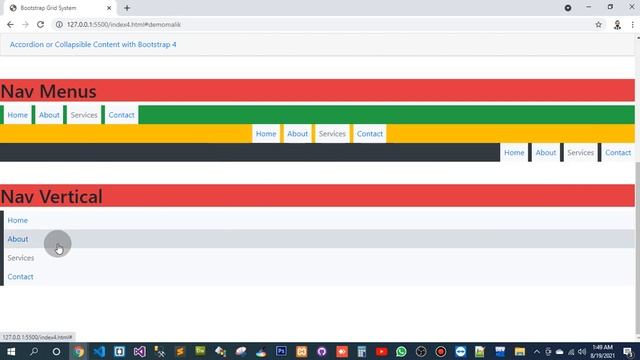Open YouTube app from the taskbar

(x=382, y=351)
